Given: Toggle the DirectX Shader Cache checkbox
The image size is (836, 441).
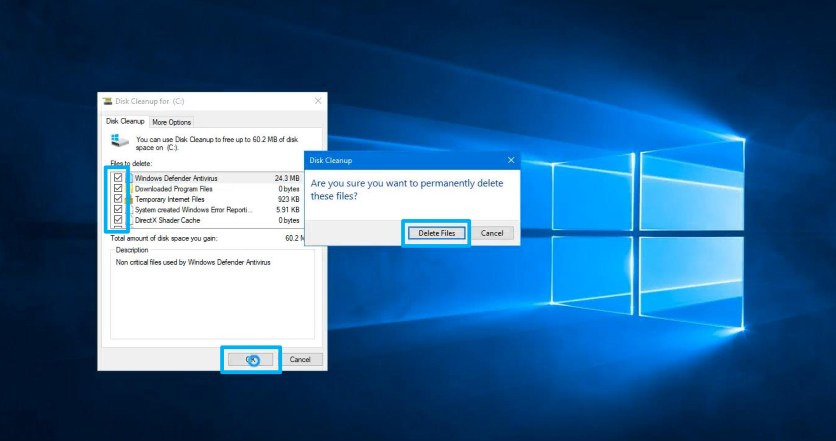Looking at the screenshot, I should click(118, 220).
